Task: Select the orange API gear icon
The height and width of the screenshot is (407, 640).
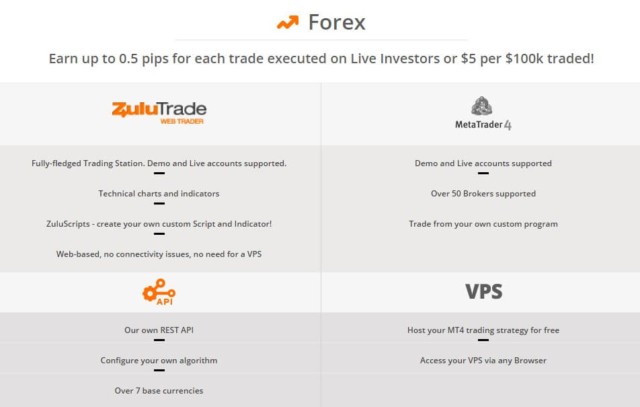Action: [x=159, y=292]
